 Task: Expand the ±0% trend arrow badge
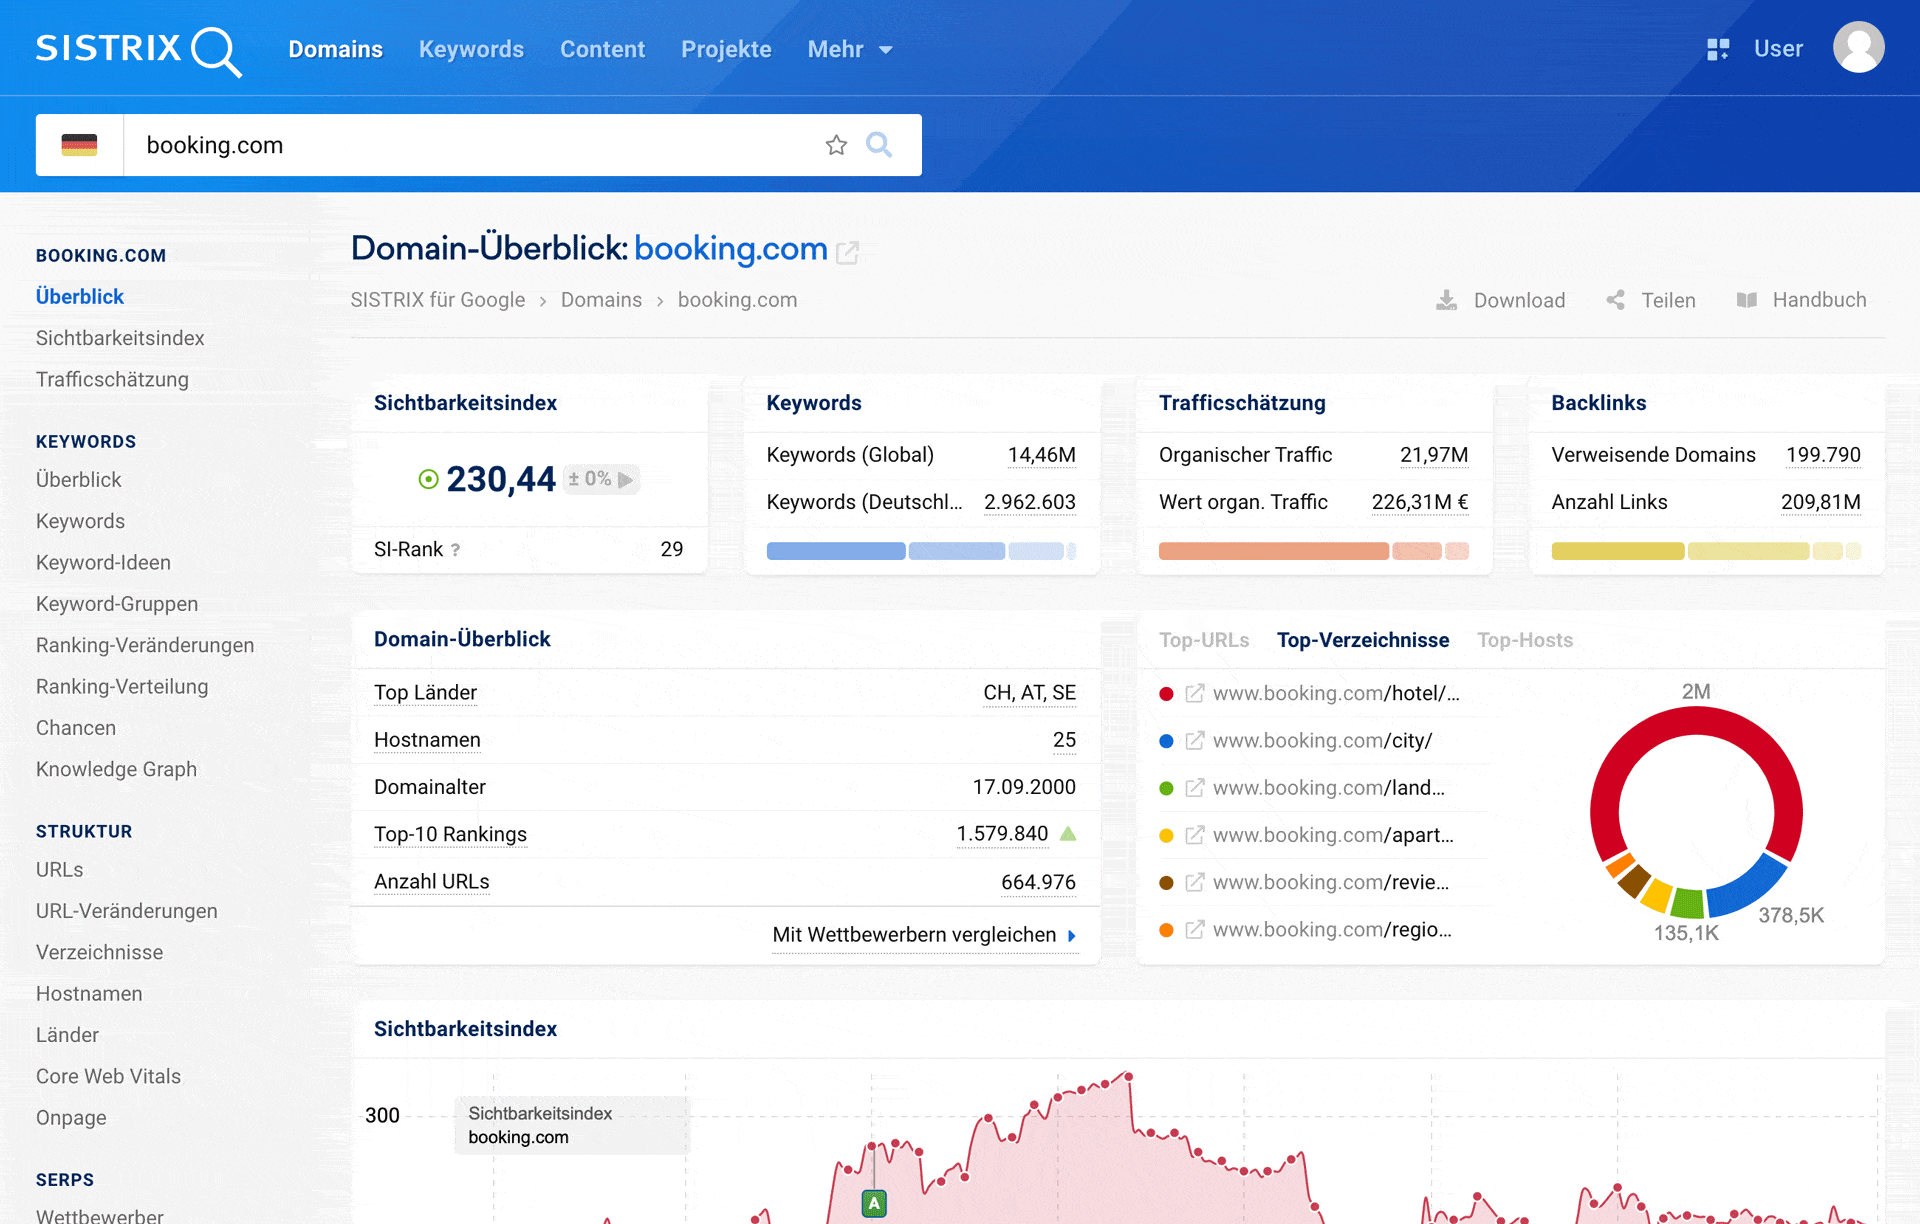601,479
